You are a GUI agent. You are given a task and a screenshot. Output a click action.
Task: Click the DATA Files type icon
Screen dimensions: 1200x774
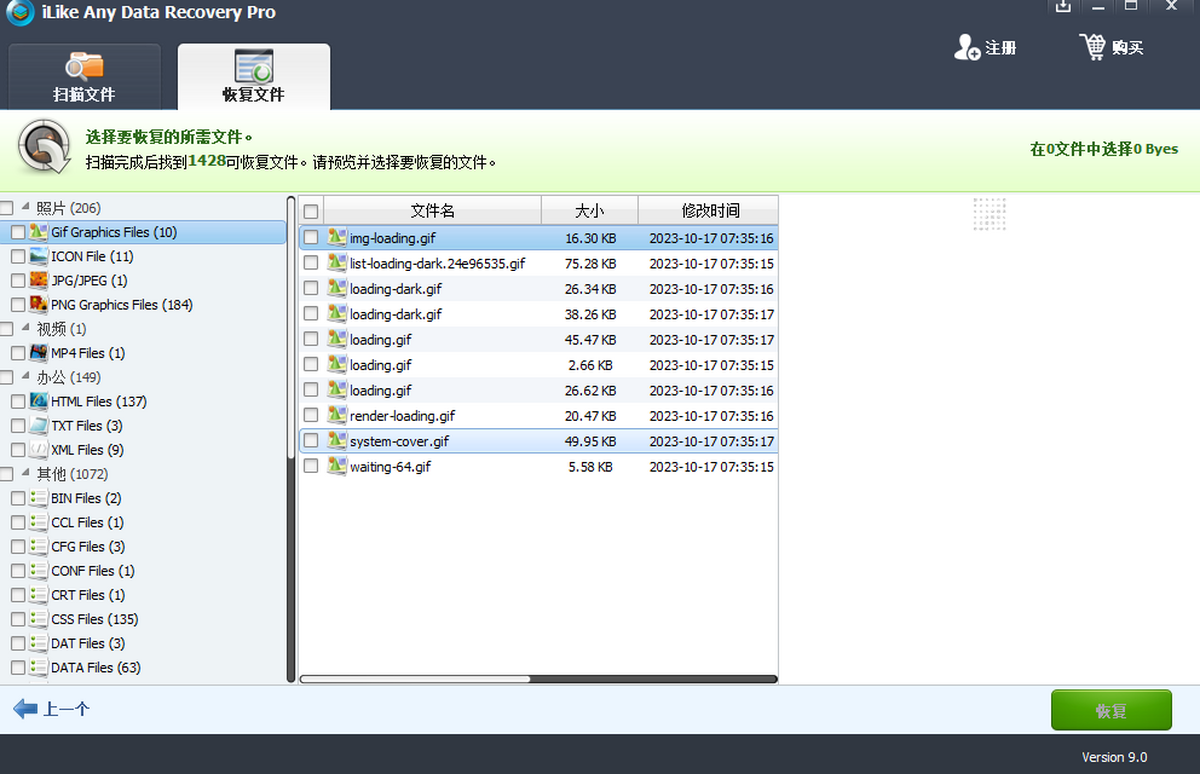point(39,667)
